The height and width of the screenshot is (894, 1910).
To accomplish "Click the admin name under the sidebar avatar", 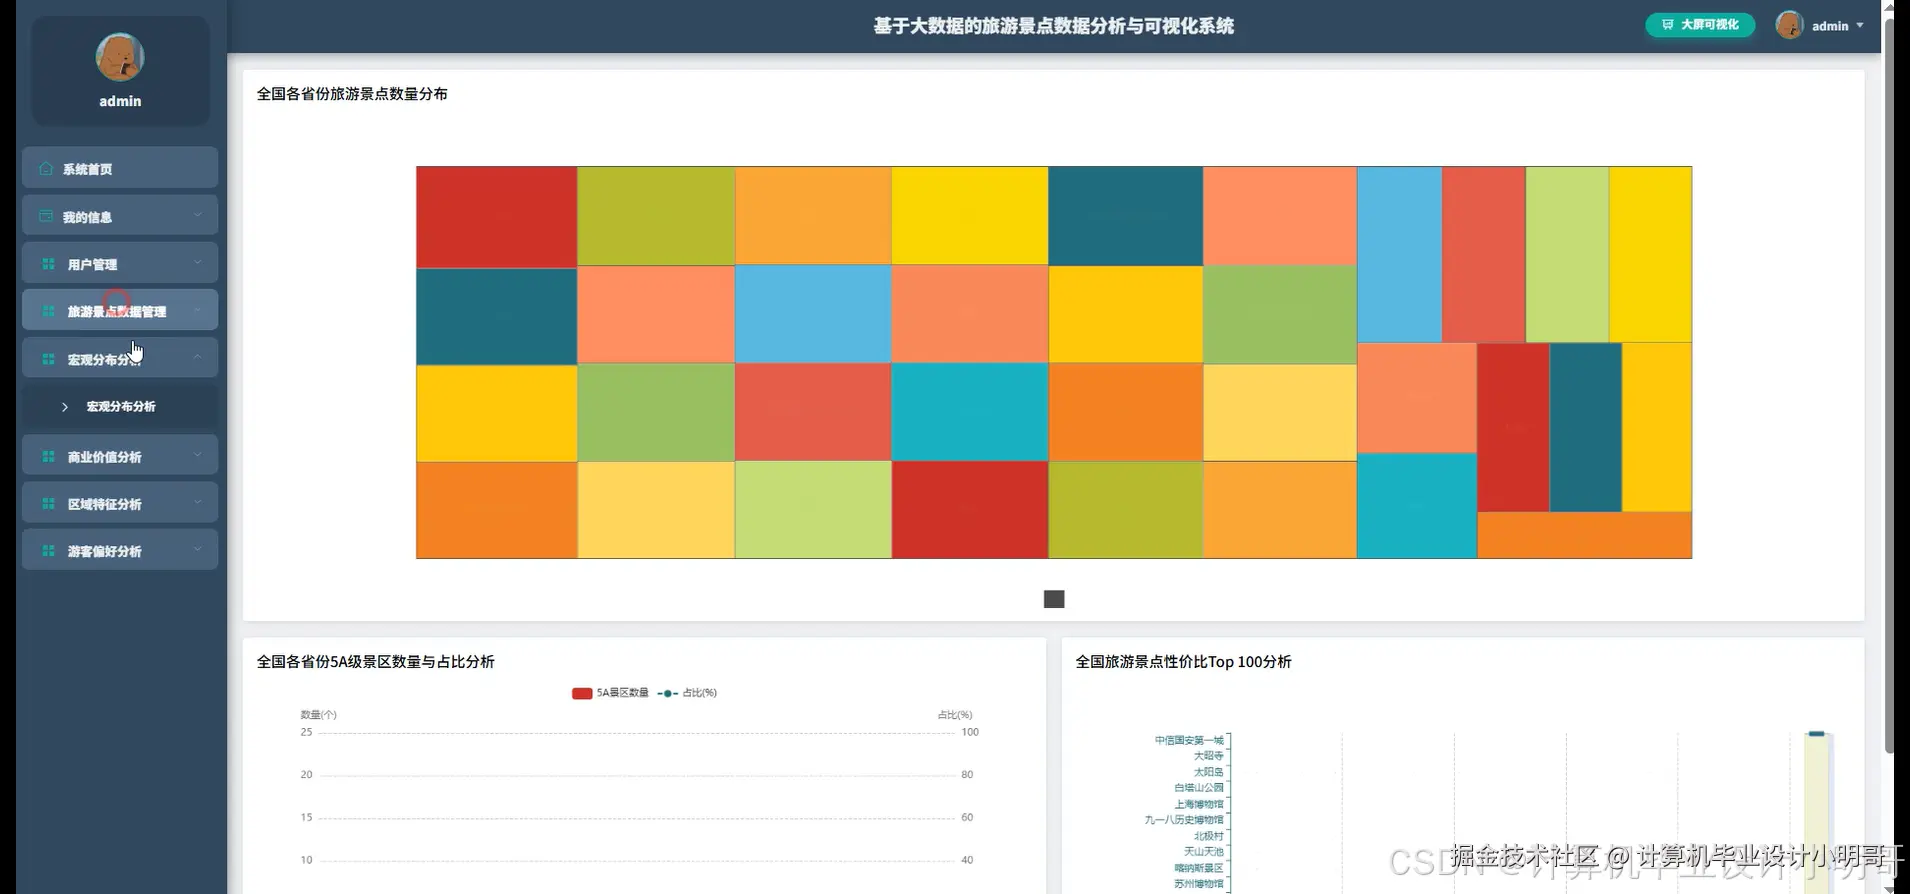I will click(120, 101).
